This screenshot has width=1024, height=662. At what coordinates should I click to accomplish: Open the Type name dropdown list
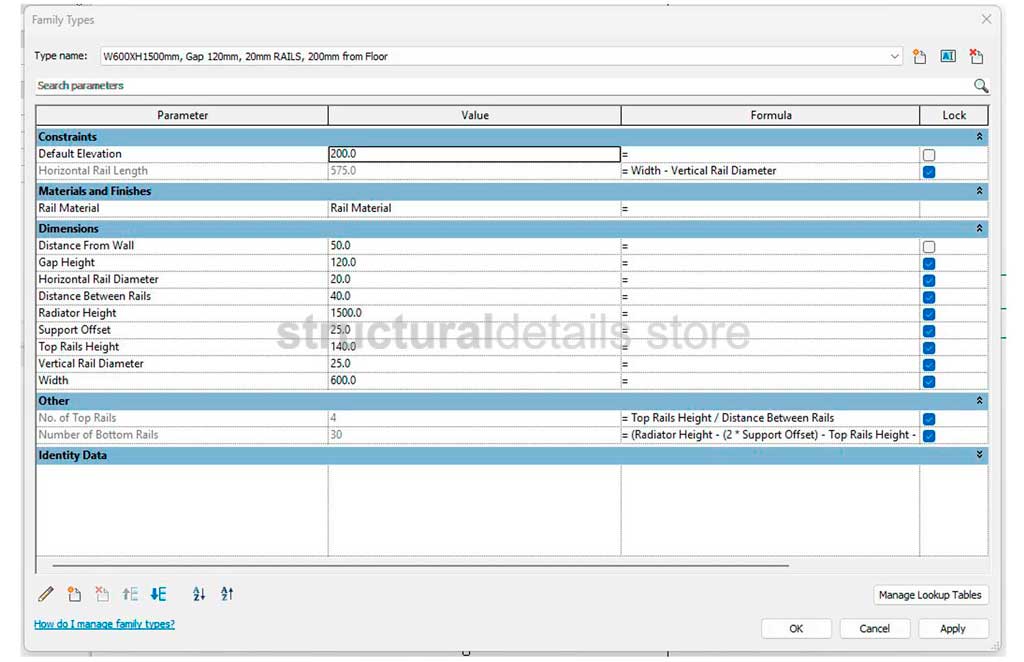[x=895, y=57]
